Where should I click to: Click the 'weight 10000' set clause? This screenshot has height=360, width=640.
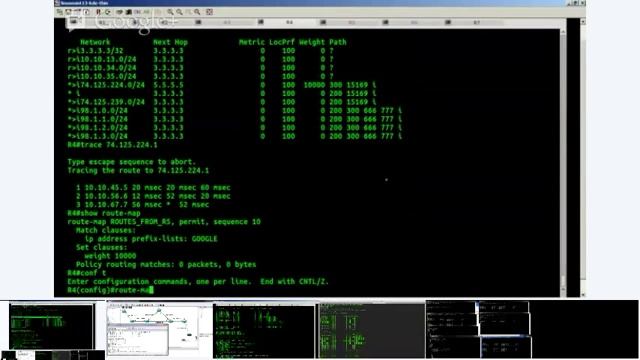pos(110,256)
